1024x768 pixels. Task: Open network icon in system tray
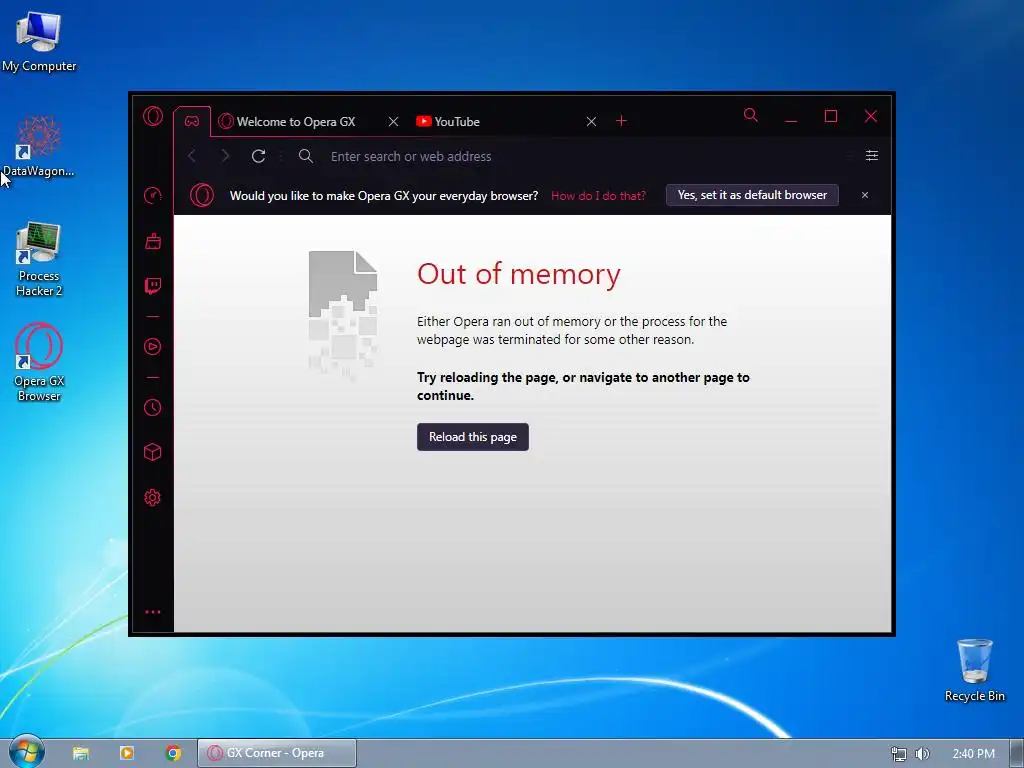click(899, 754)
